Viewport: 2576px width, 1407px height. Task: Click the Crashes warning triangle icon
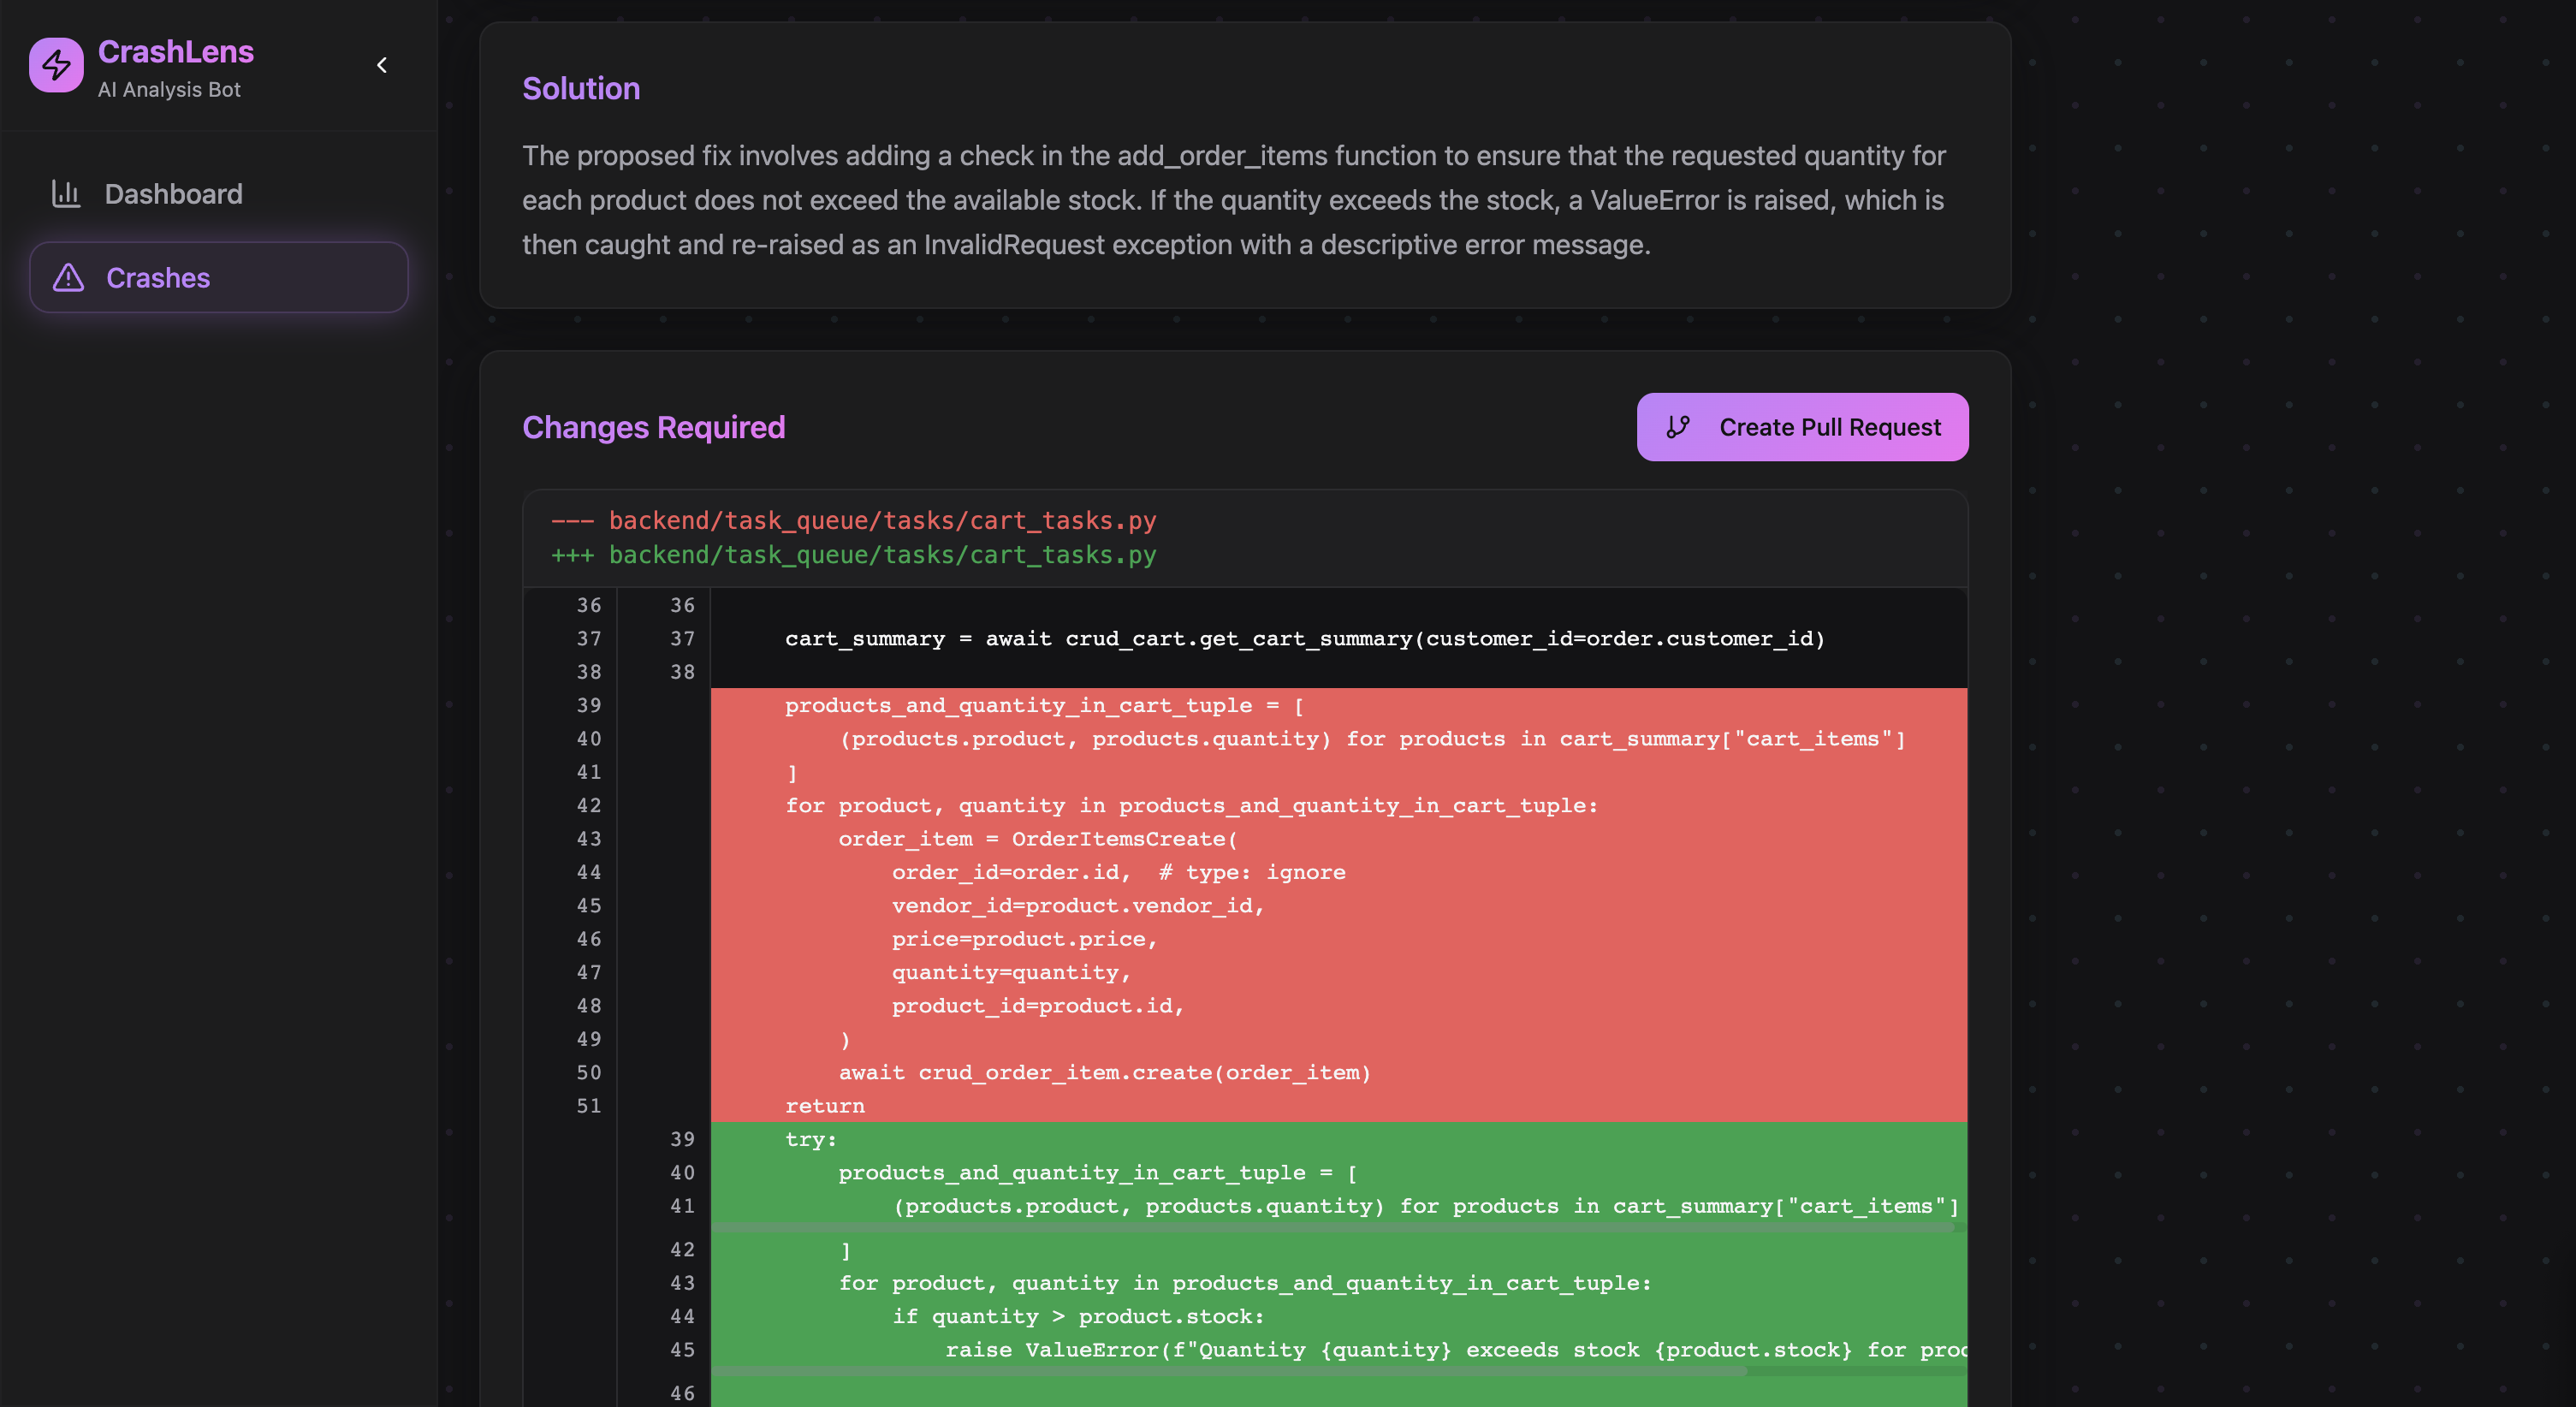pos(68,277)
